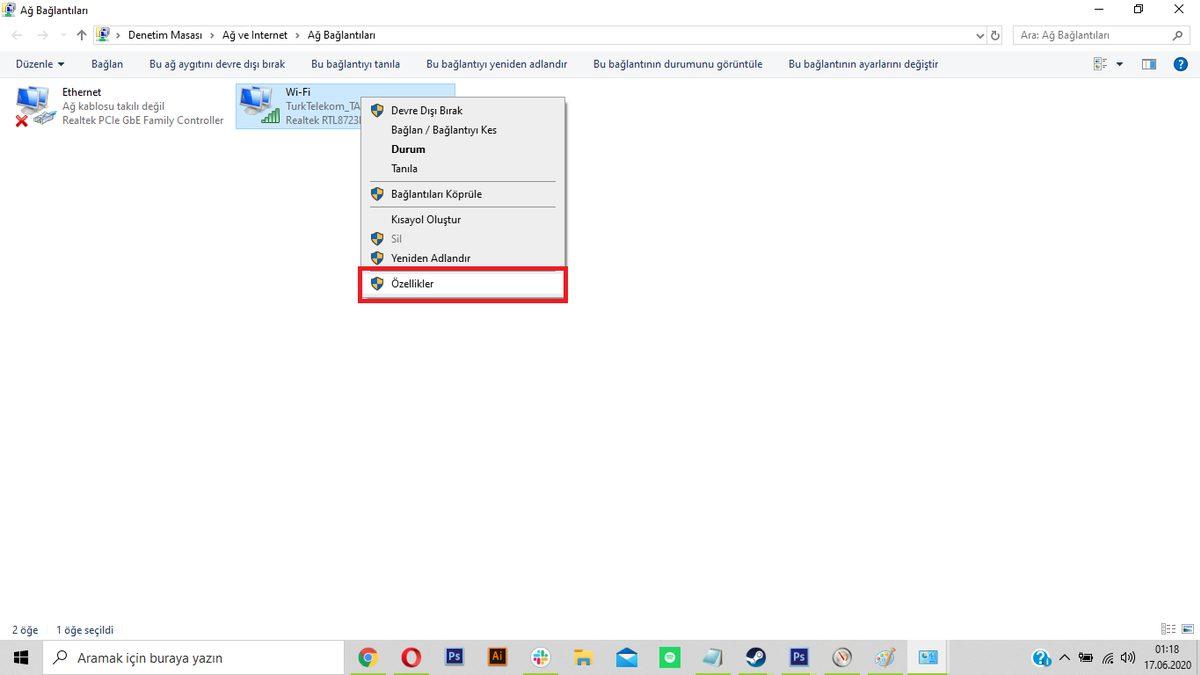
Task: Expand the address bar history dropdown
Action: pyautogui.click(x=979, y=35)
